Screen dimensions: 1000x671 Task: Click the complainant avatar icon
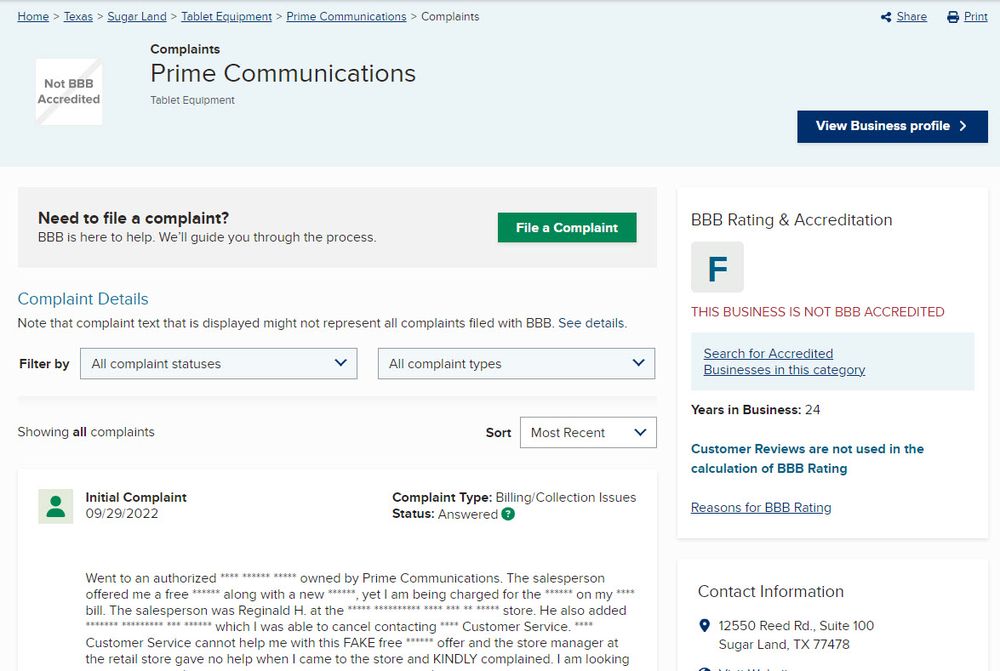(x=56, y=506)
